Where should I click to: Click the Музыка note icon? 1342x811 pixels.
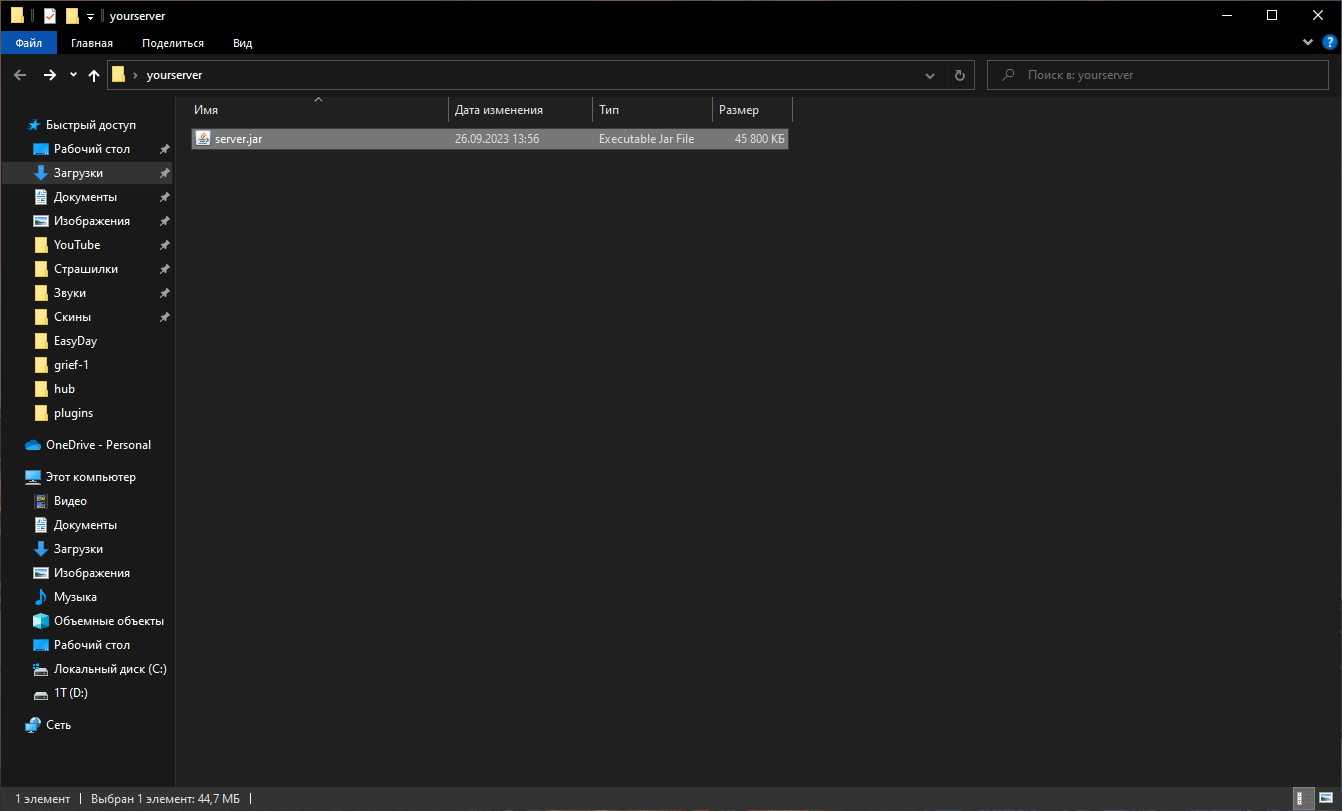[x=41, y=597]
